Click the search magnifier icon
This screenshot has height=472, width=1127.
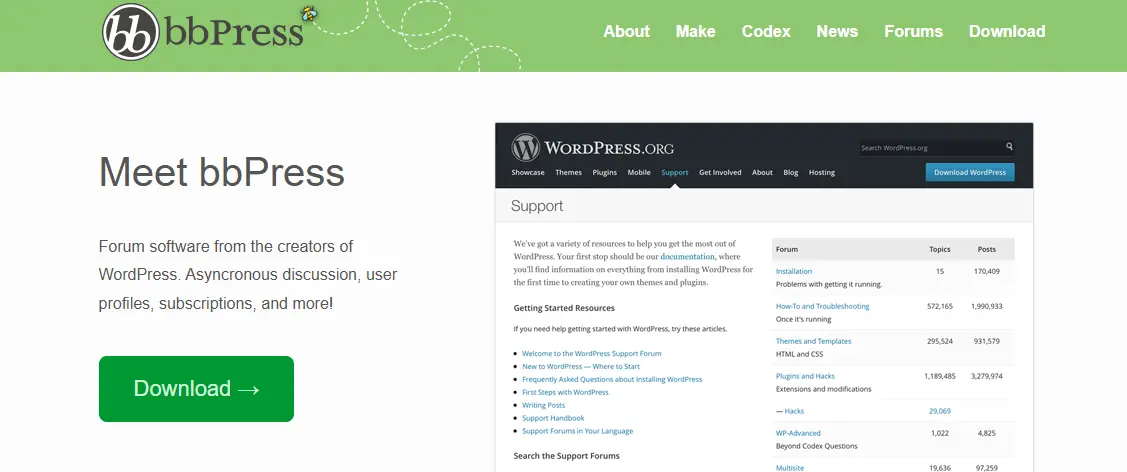pyautogui.click(x=1009, y=147)
